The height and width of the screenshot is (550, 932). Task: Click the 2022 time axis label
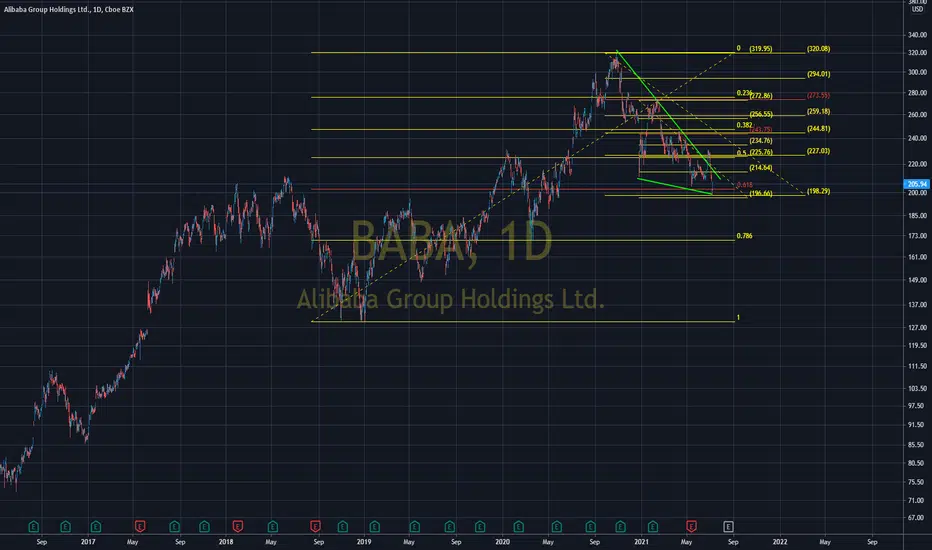780,542
